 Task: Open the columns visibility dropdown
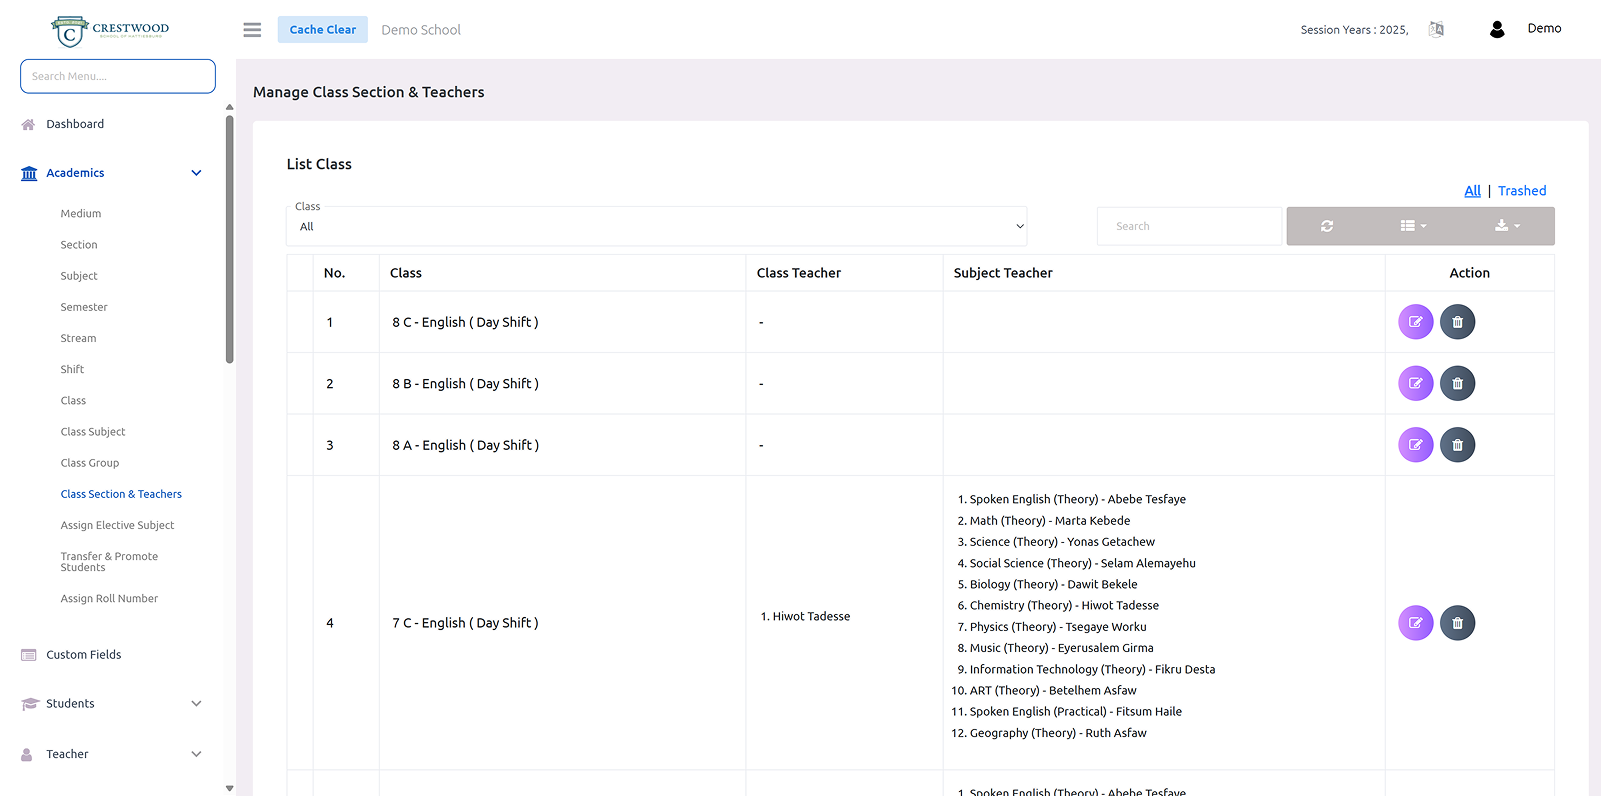click(1413, 226)
